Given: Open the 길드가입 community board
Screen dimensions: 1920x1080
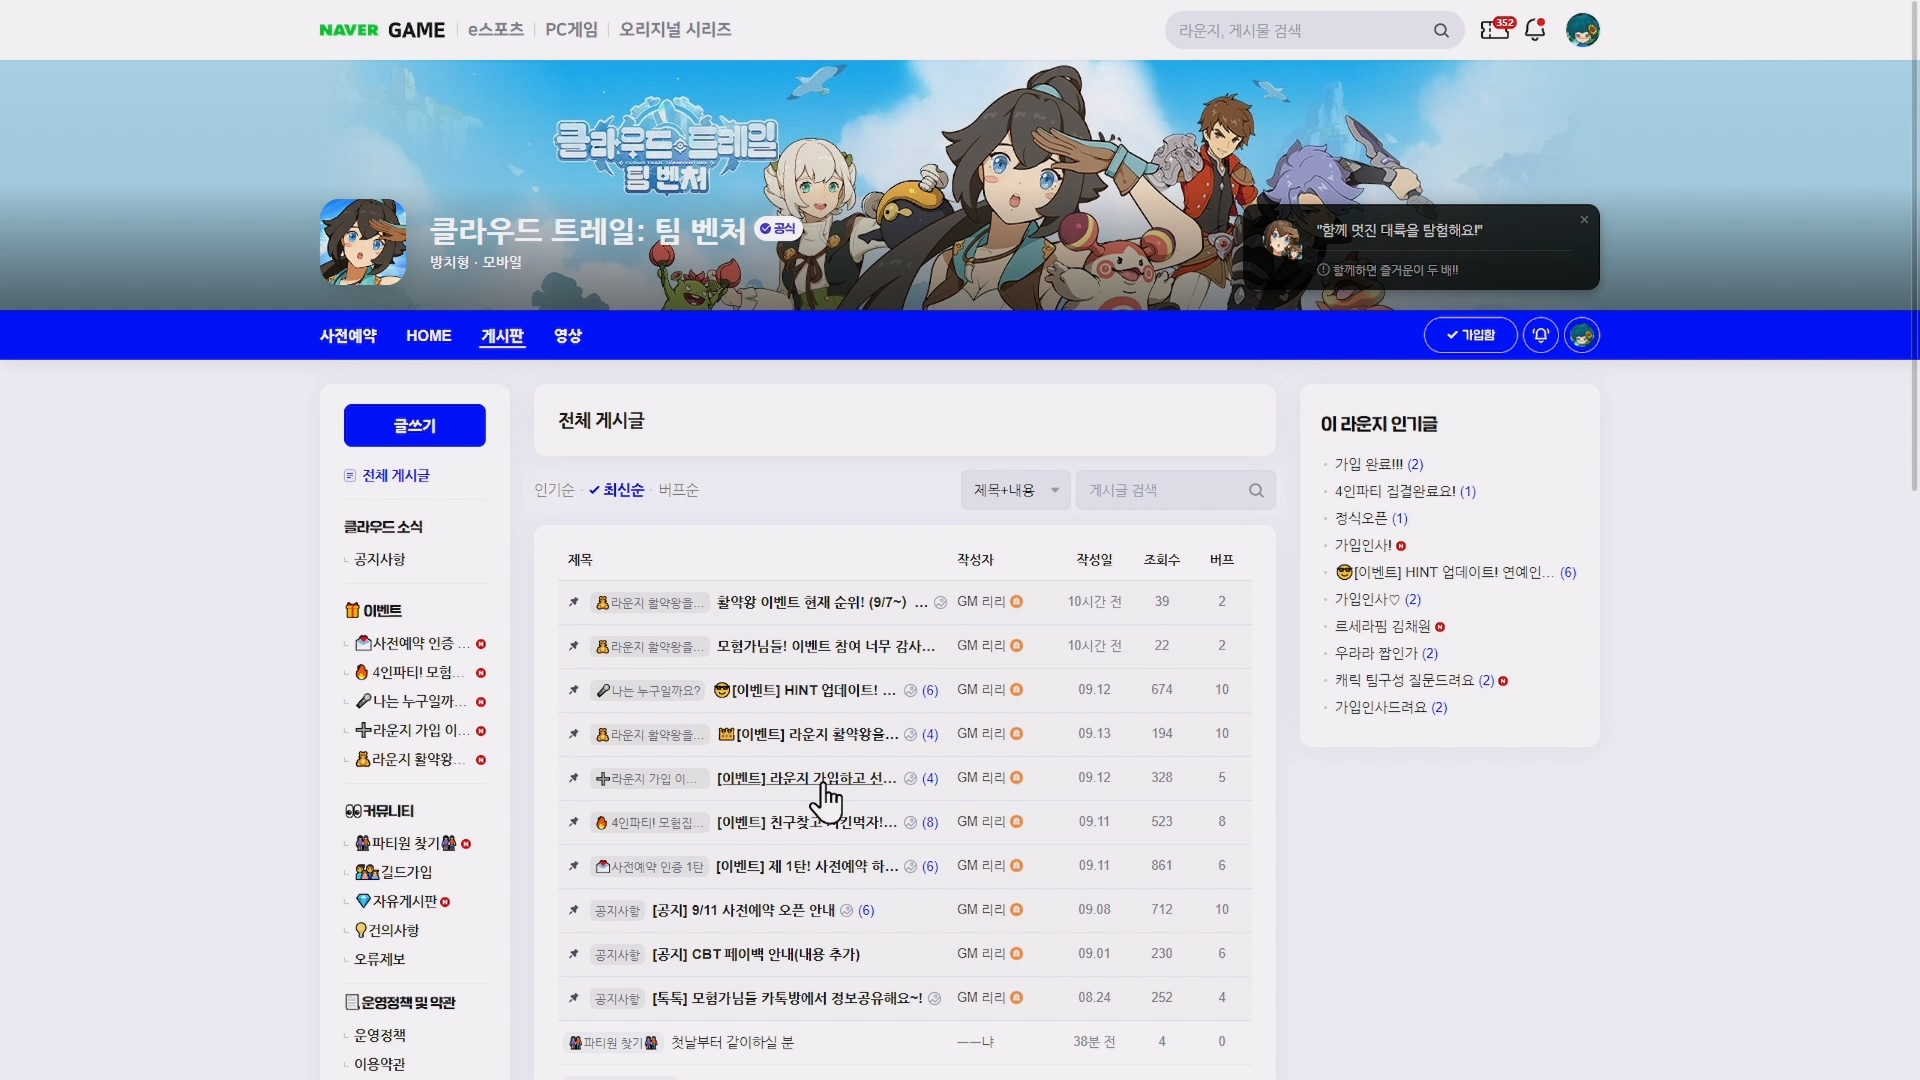Looking at the screenshot, I should (394, 873).
